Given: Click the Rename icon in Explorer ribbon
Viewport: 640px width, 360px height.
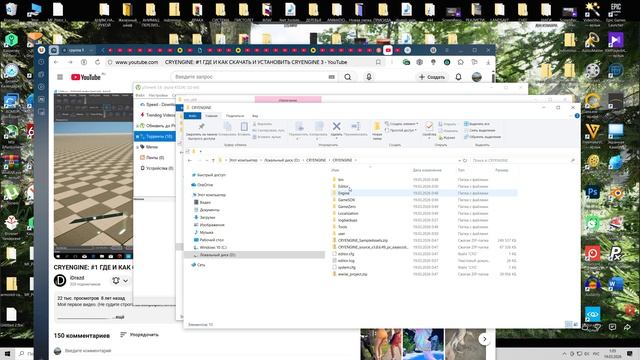Looking at the screenshot, I should point(356,127).
